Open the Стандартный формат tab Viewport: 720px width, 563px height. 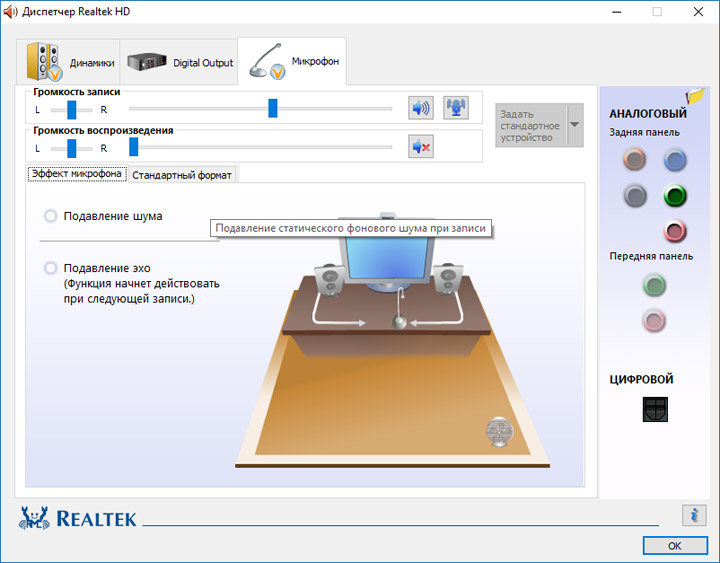click(182, 175)
